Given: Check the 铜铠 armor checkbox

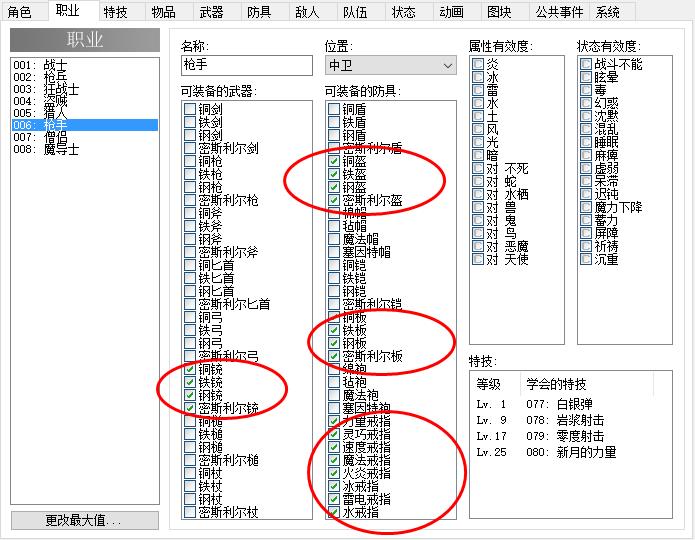Looking at the screenshot, I should pos(334,265).
